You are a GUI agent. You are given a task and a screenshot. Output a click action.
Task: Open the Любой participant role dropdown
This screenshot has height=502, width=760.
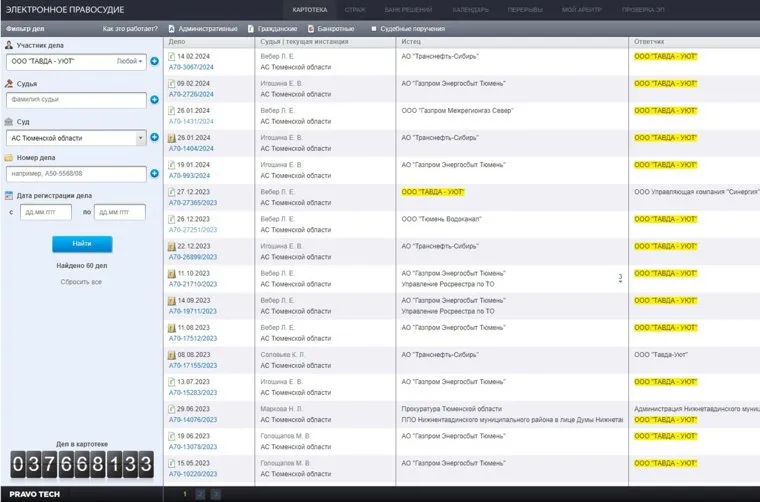point(130,62)
